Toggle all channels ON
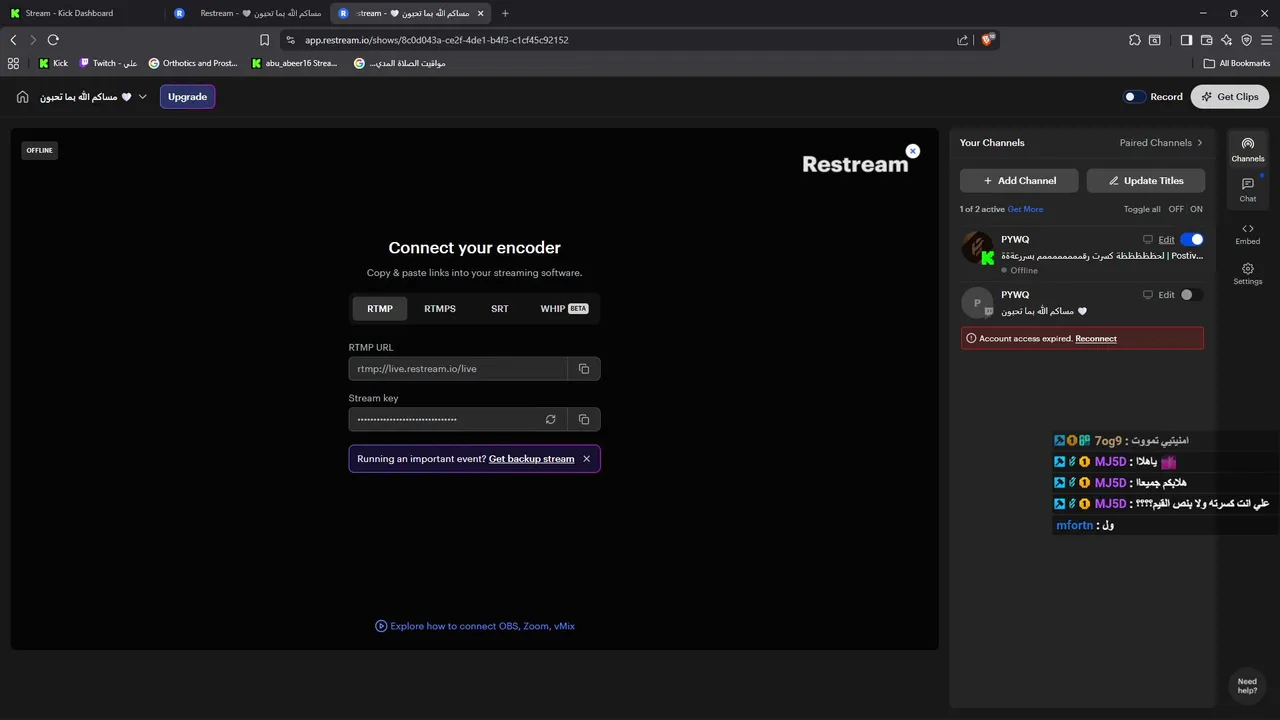The width and height of the screenshot is (1280, 720). [x=1196, y=209]
